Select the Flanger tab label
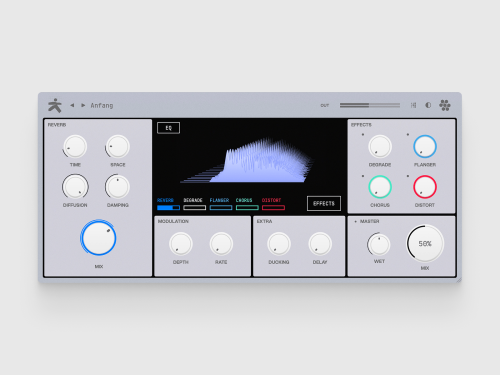Image resolution: width=500 pixels, height=375 pixels. coord(219,200)
